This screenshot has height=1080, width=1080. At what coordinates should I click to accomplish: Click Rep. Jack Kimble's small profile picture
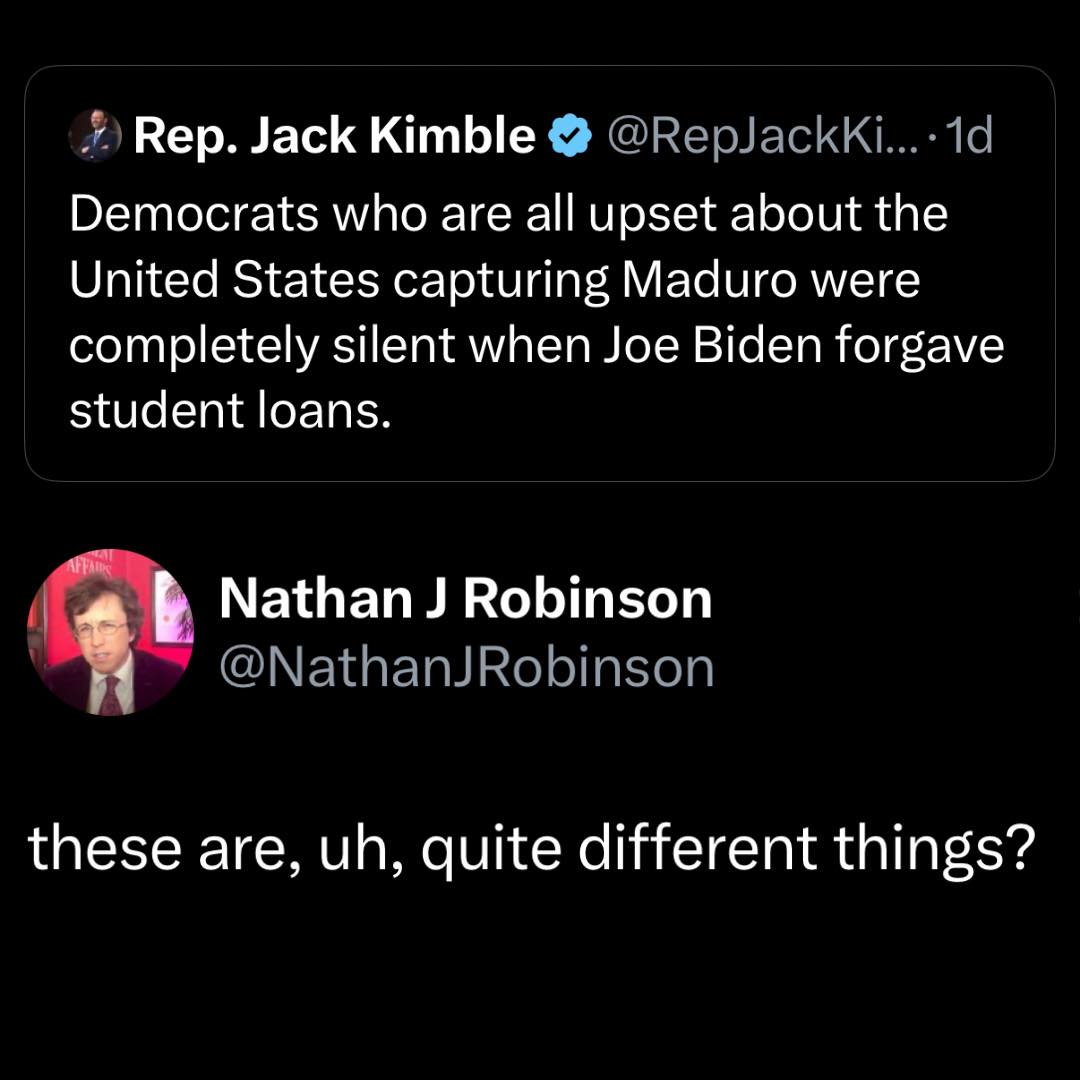click(x=95, y=138)
